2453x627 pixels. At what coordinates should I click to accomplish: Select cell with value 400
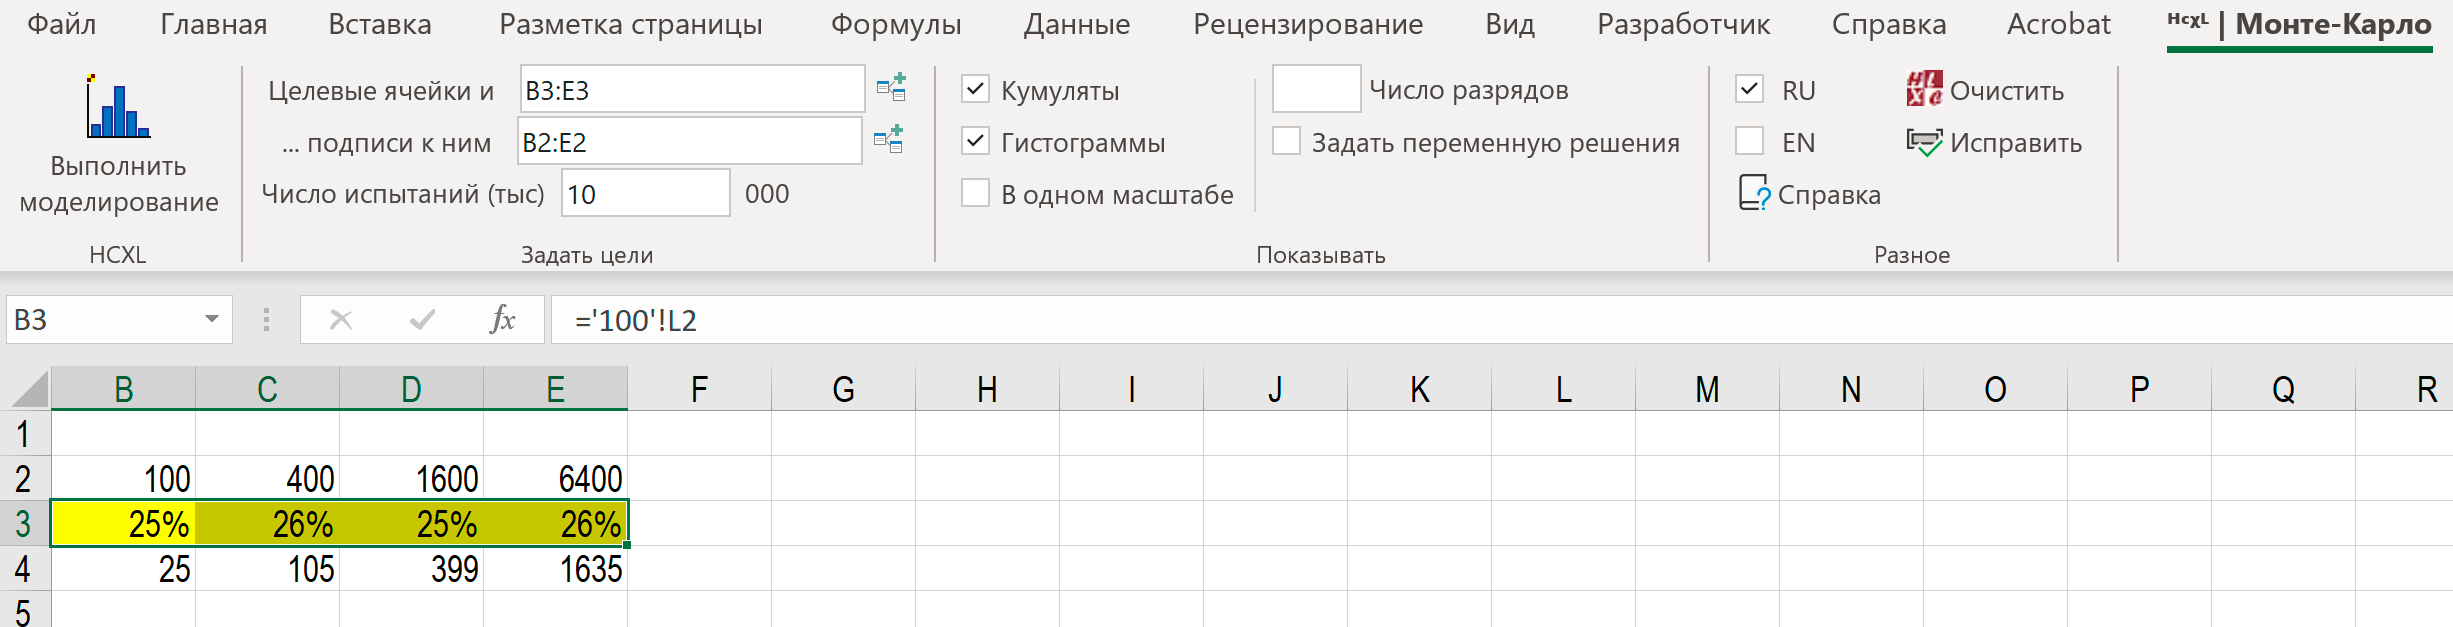coord(267,479)
